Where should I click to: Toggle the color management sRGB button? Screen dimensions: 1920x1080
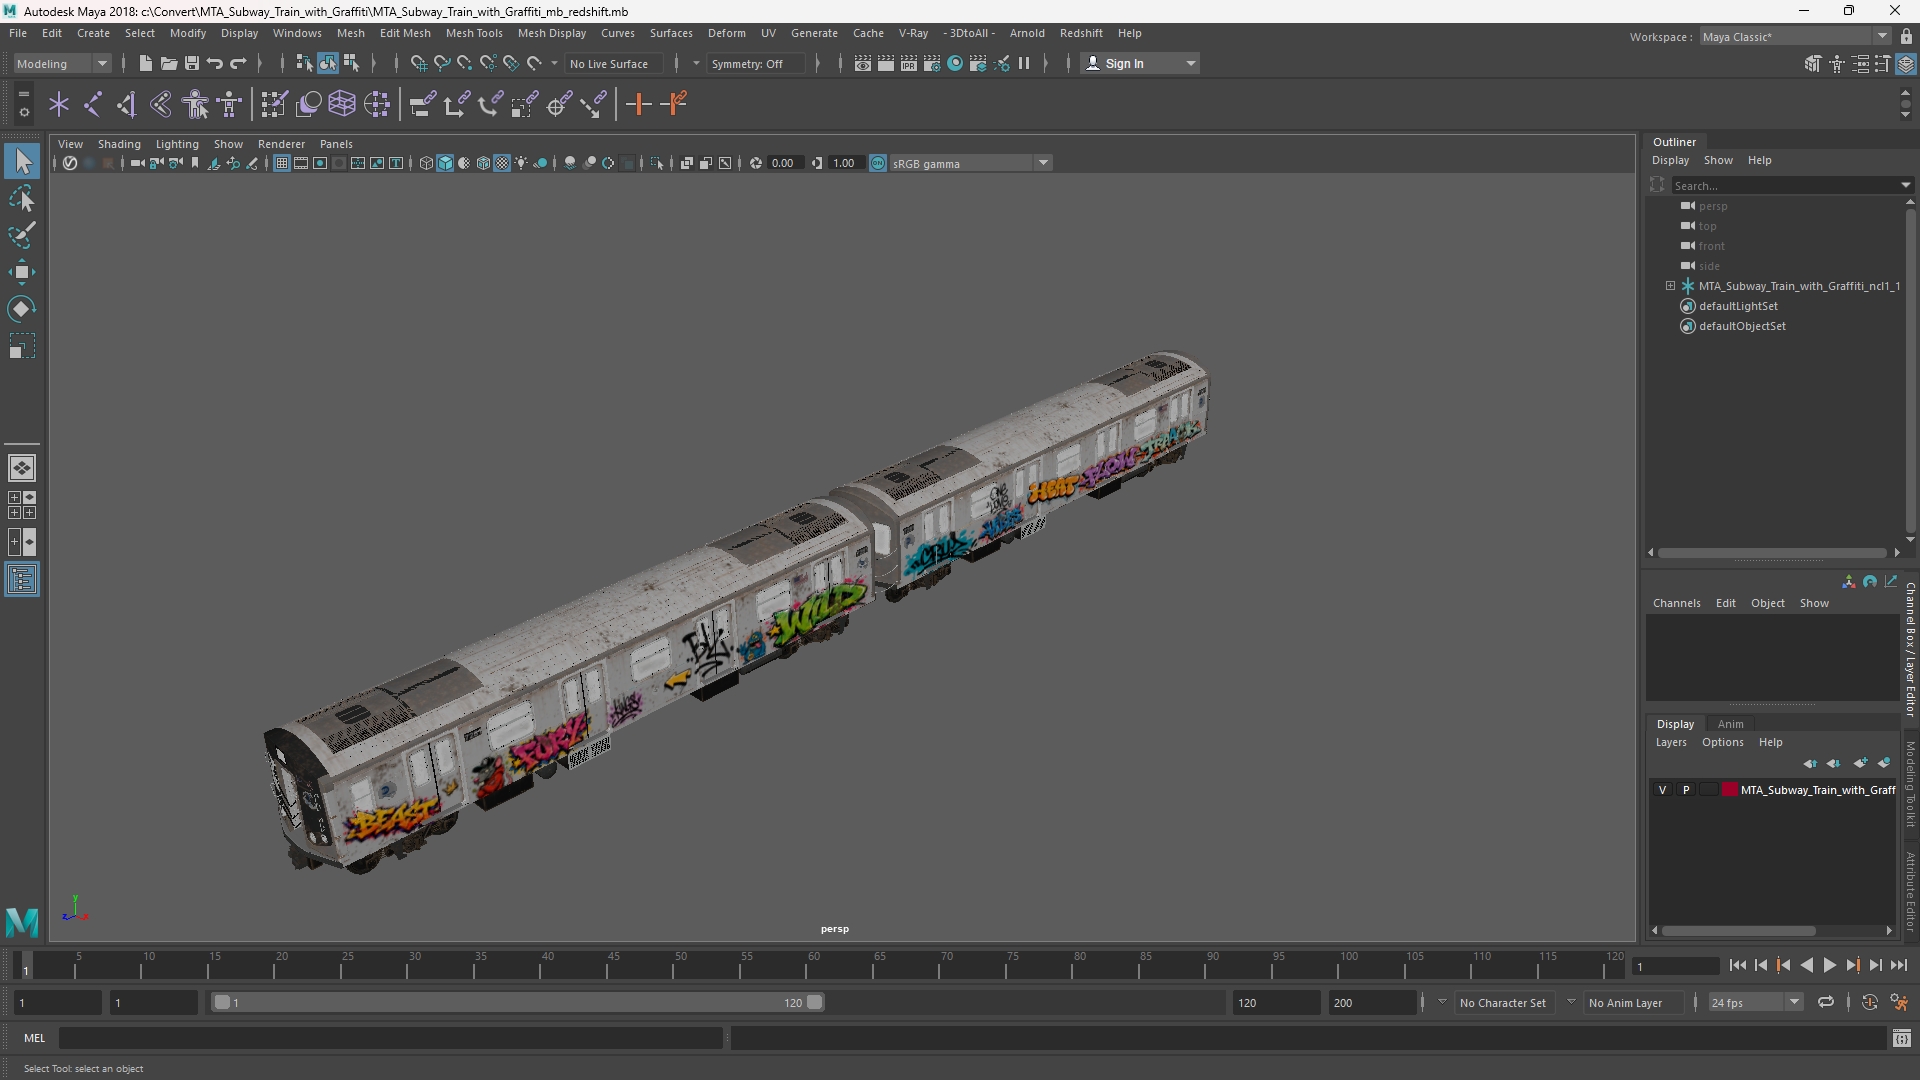(877, 163)
